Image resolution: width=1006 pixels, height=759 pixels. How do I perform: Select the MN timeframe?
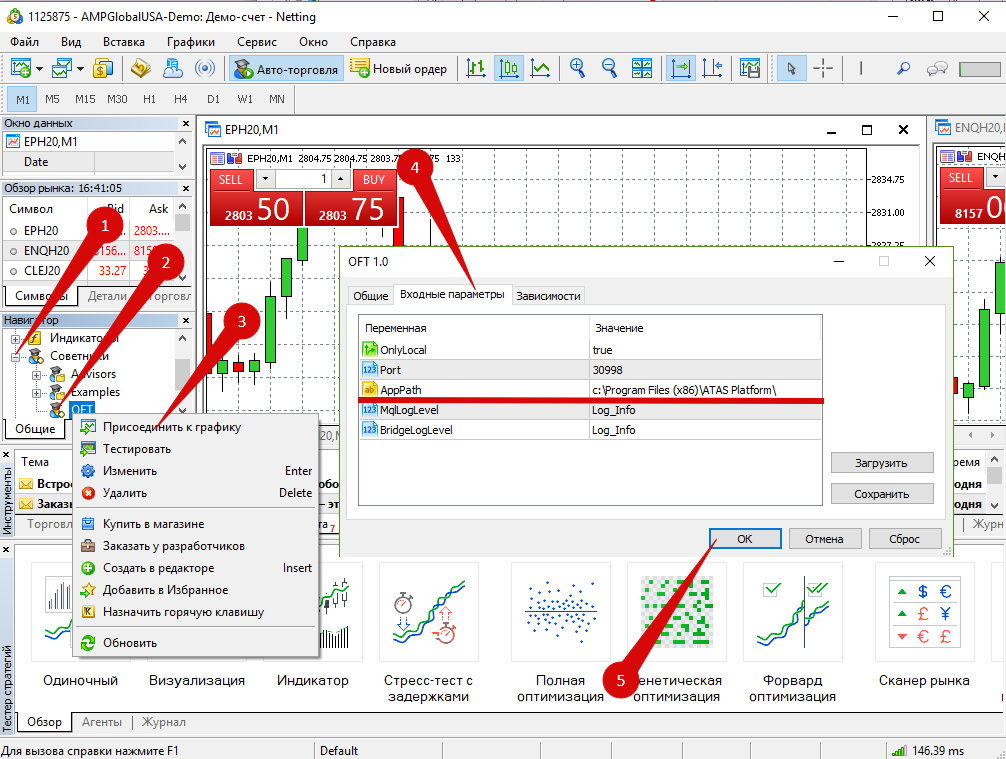(277, 99)
